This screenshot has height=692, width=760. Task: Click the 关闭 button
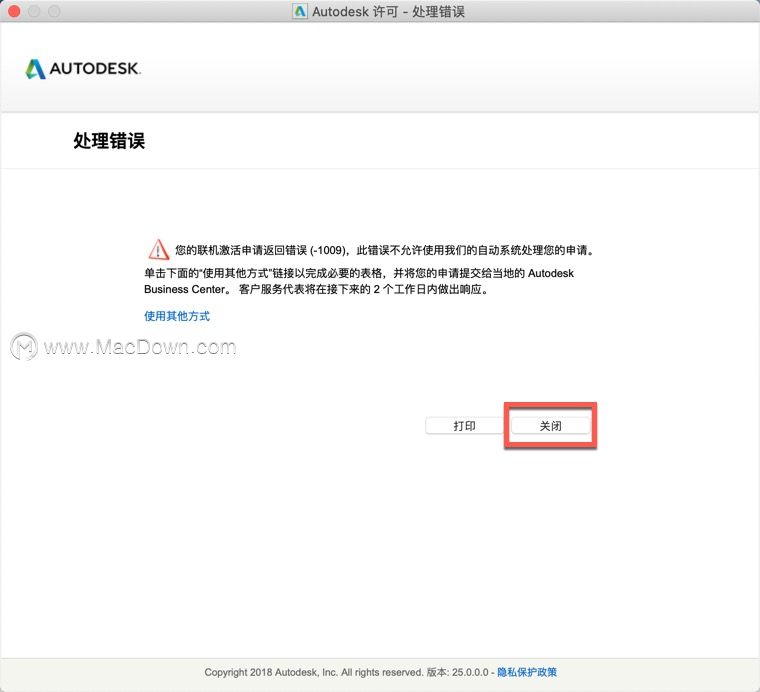(x=550, y=426)
